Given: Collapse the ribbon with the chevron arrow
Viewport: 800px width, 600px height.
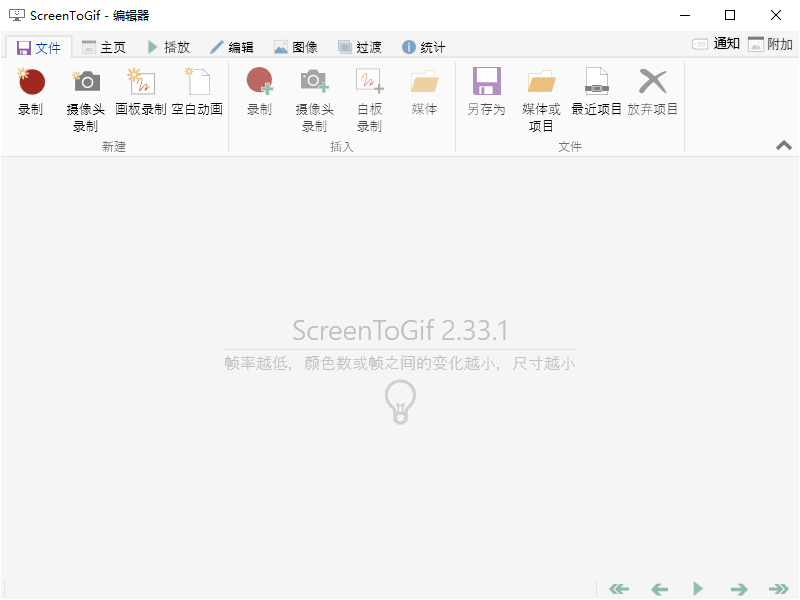Looking at the screenshot, I should (784, 145).
